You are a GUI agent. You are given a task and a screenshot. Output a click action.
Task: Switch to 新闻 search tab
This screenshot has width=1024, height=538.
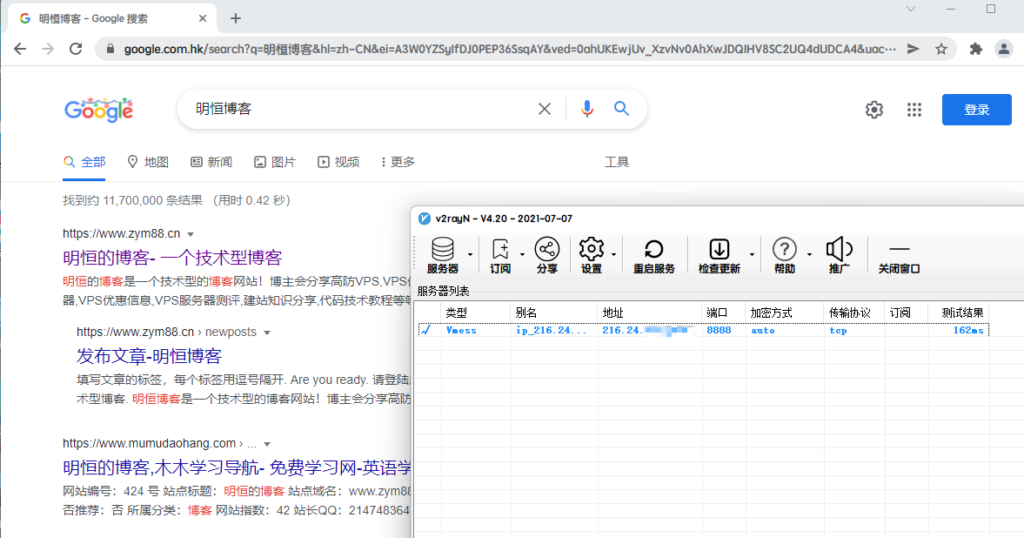[x=212, y=162]
